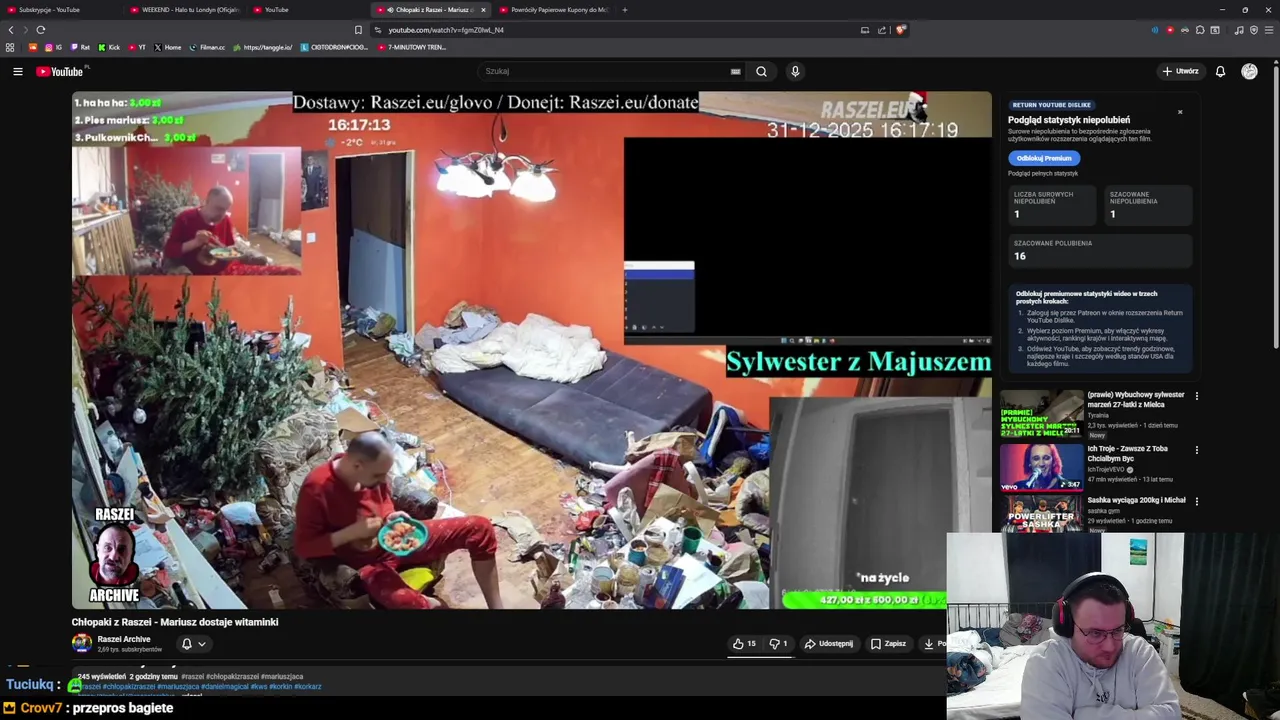The height and width of the screenshot is (720, 1280).
Task: Start voice search with the microphone icon
Action: (795, 71)
